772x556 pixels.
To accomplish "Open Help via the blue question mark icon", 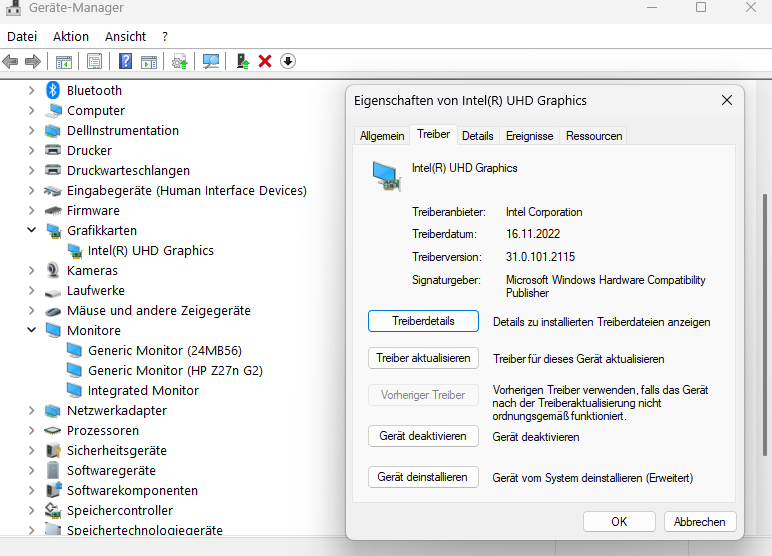I will tap(126, 61).
